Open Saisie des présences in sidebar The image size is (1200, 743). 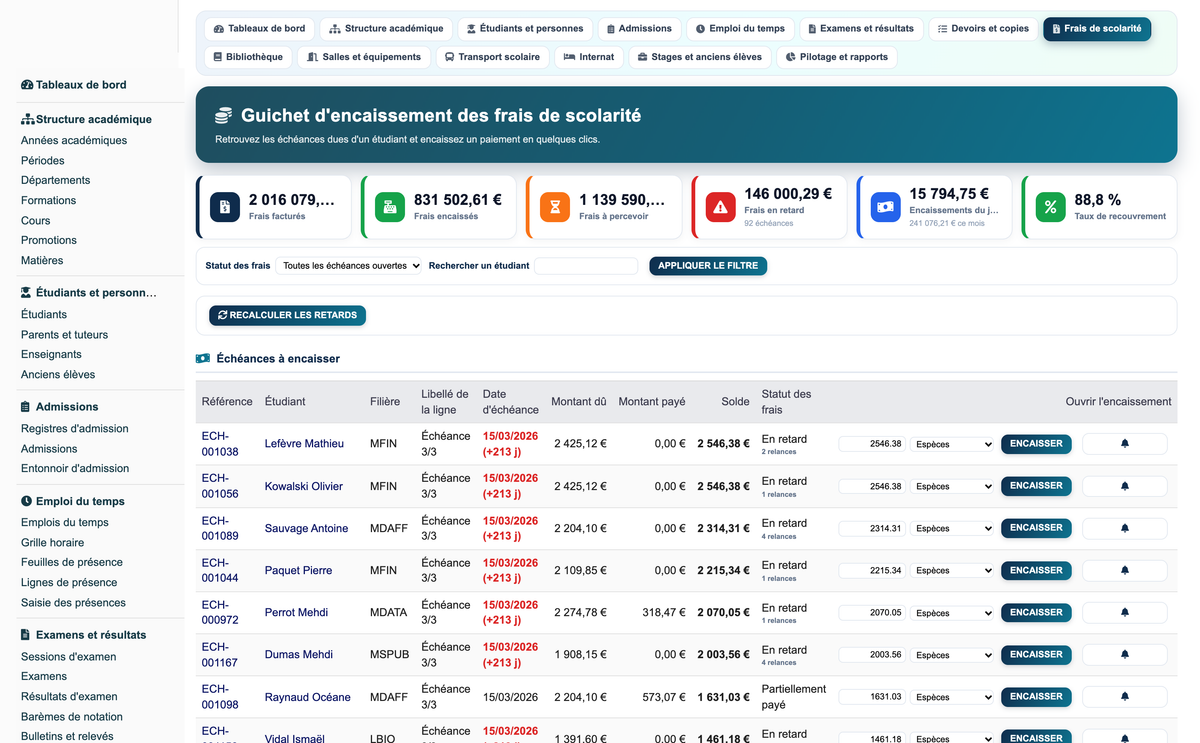point(73,602)
